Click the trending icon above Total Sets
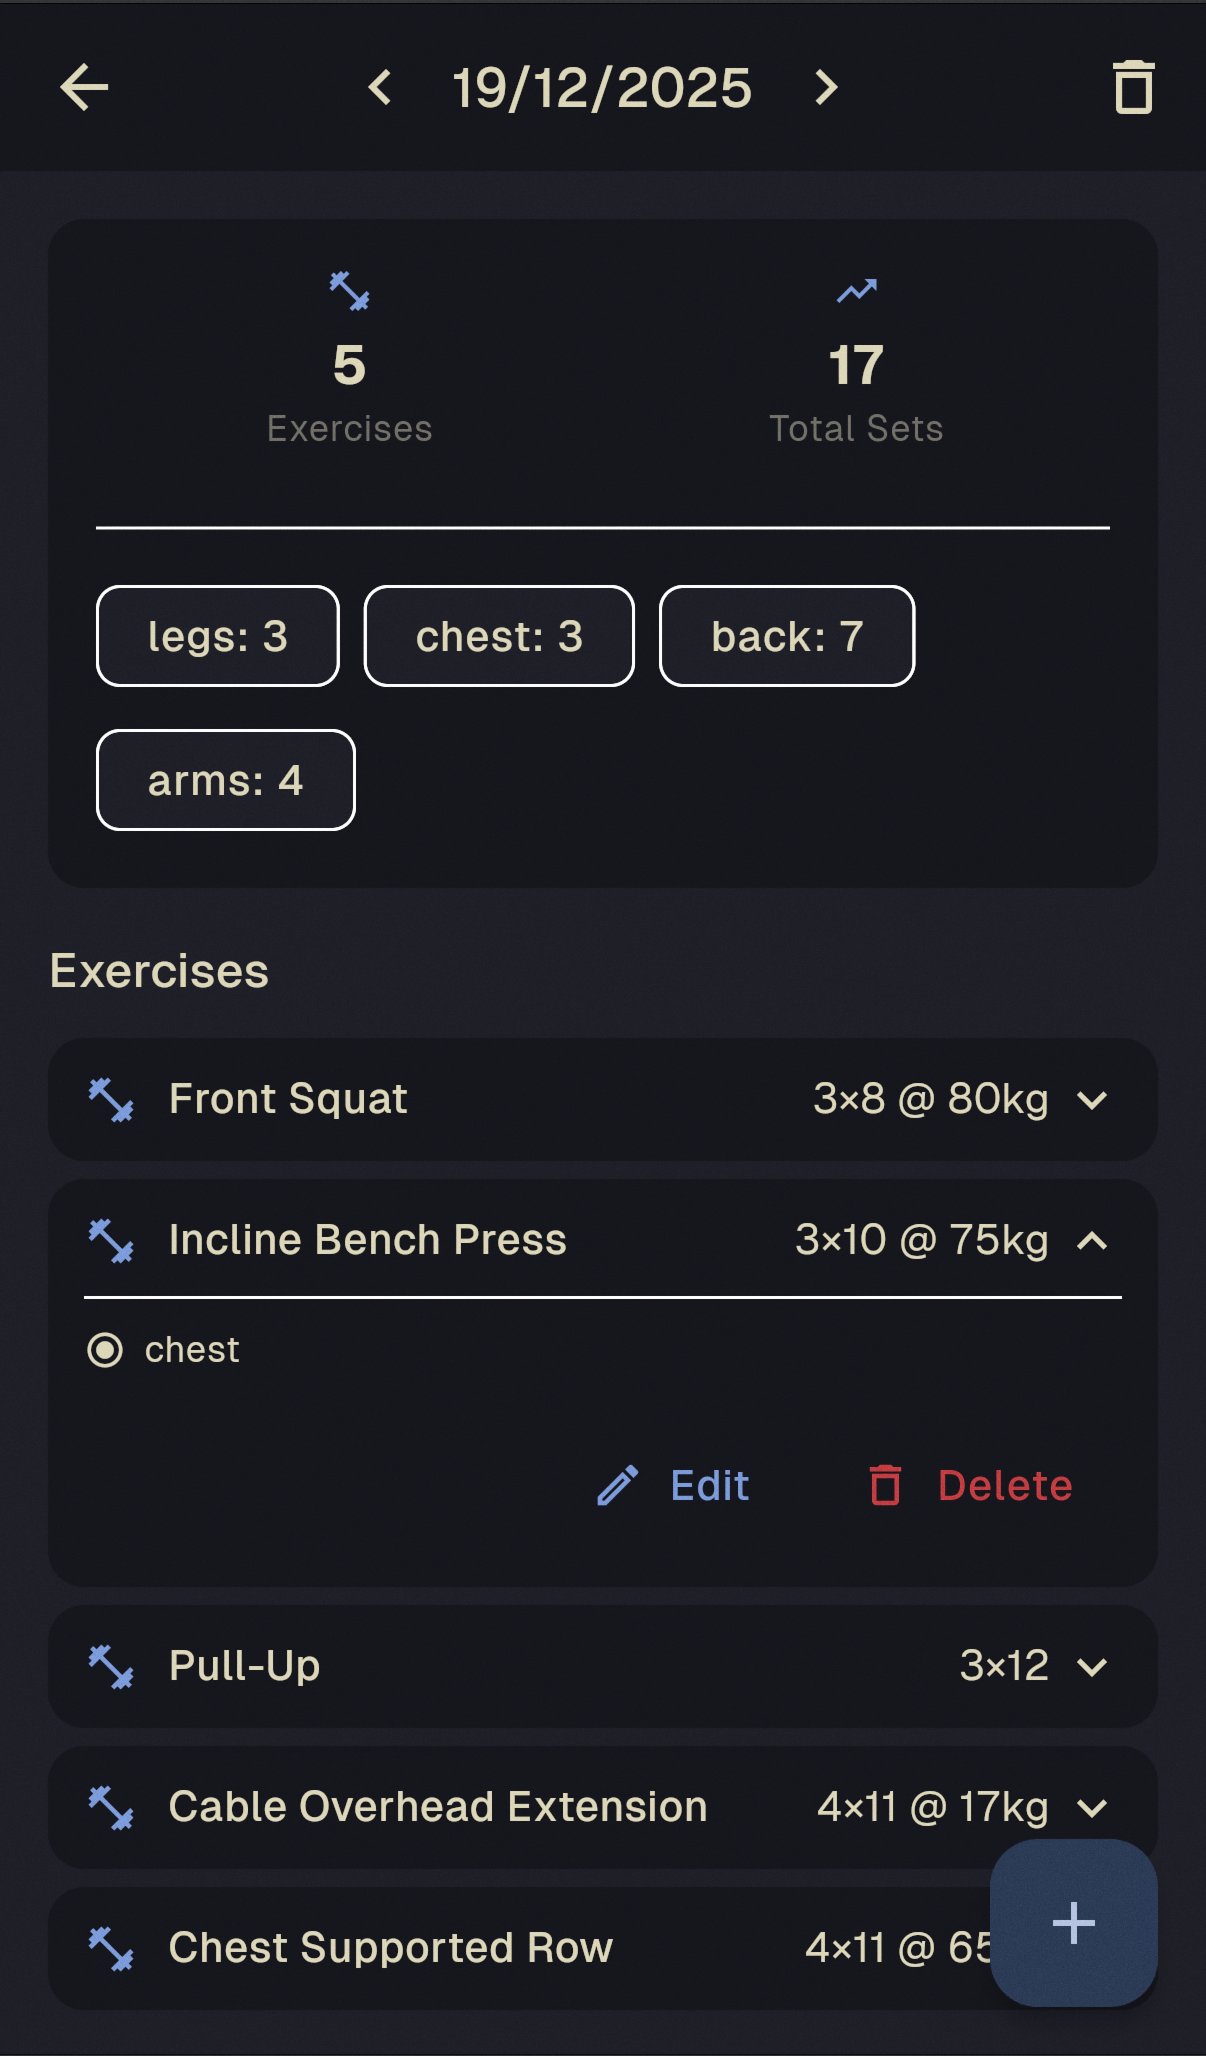Image resolution: width=1206 pixels, height=2056 pixels. click(x=857, y=289)
